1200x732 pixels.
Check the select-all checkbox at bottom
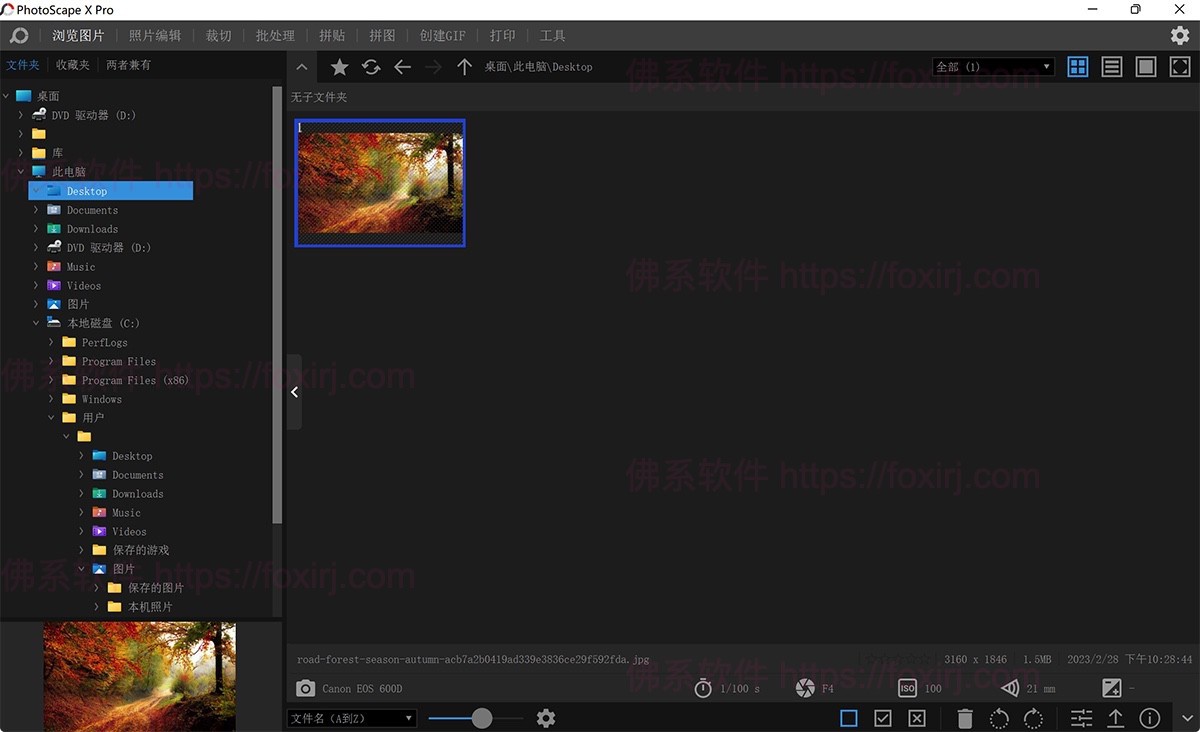tap(882, 718)
